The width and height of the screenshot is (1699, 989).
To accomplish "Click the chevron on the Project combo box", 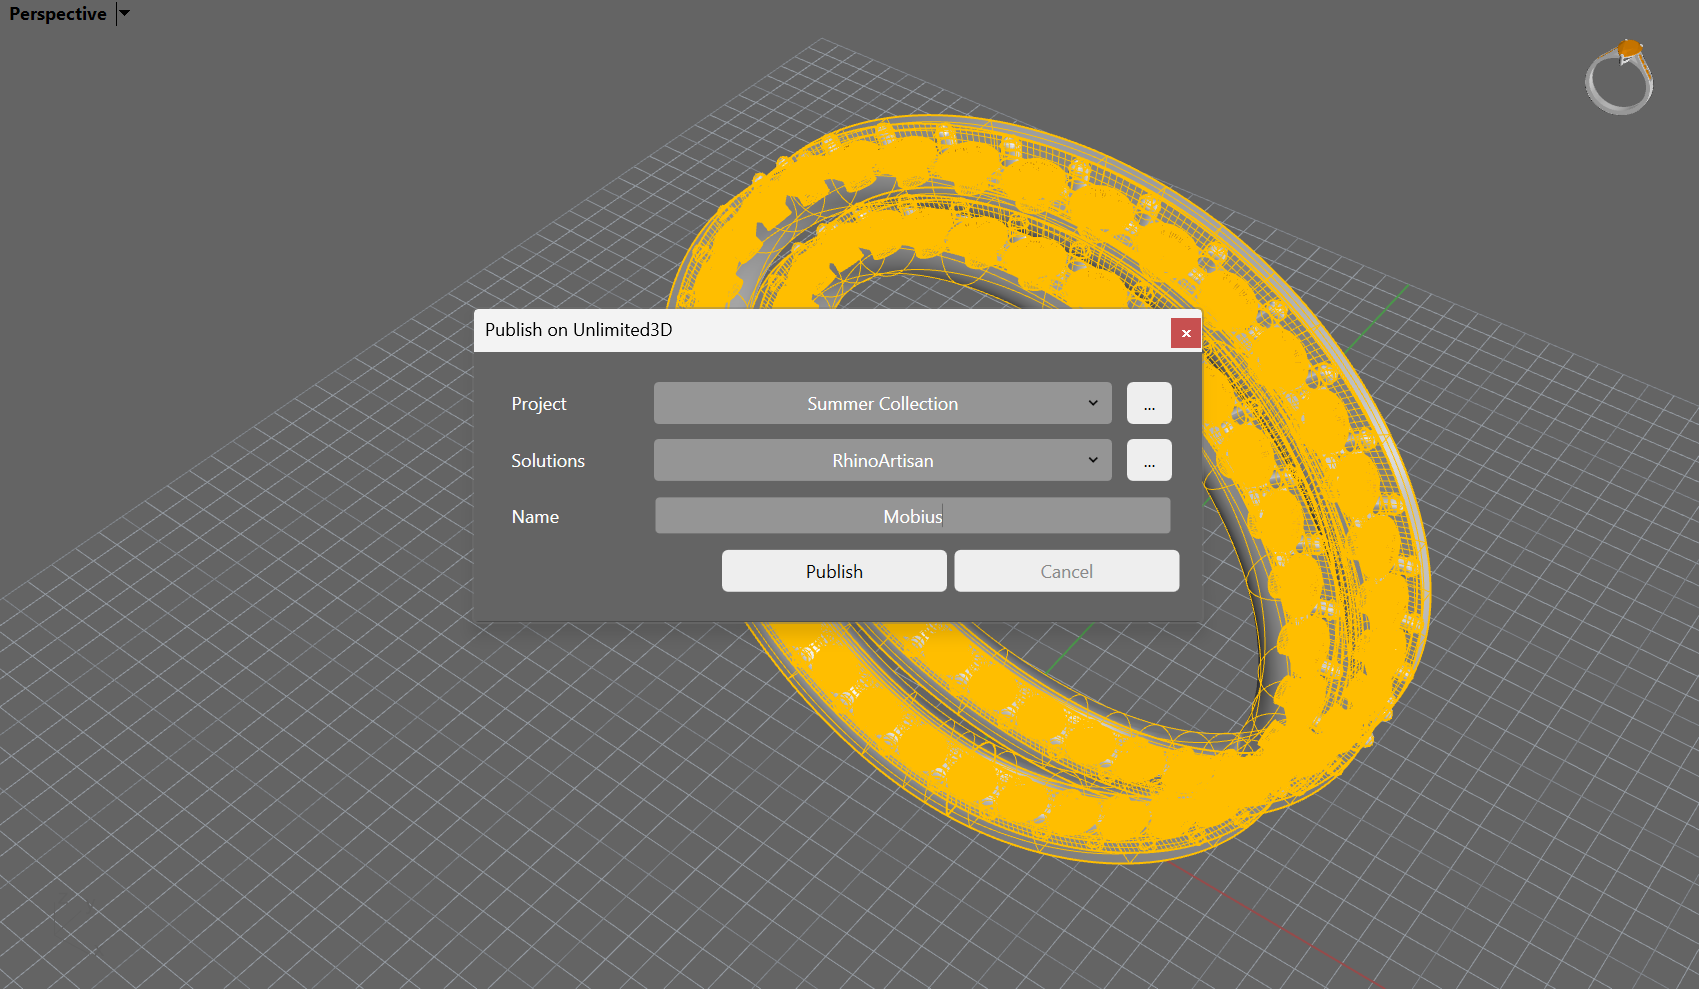I will (x=1093, y=404).
